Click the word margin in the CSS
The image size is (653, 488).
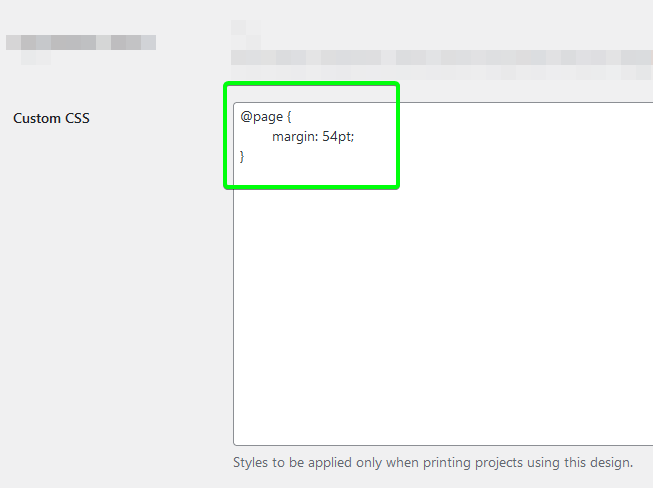(293, 137)
